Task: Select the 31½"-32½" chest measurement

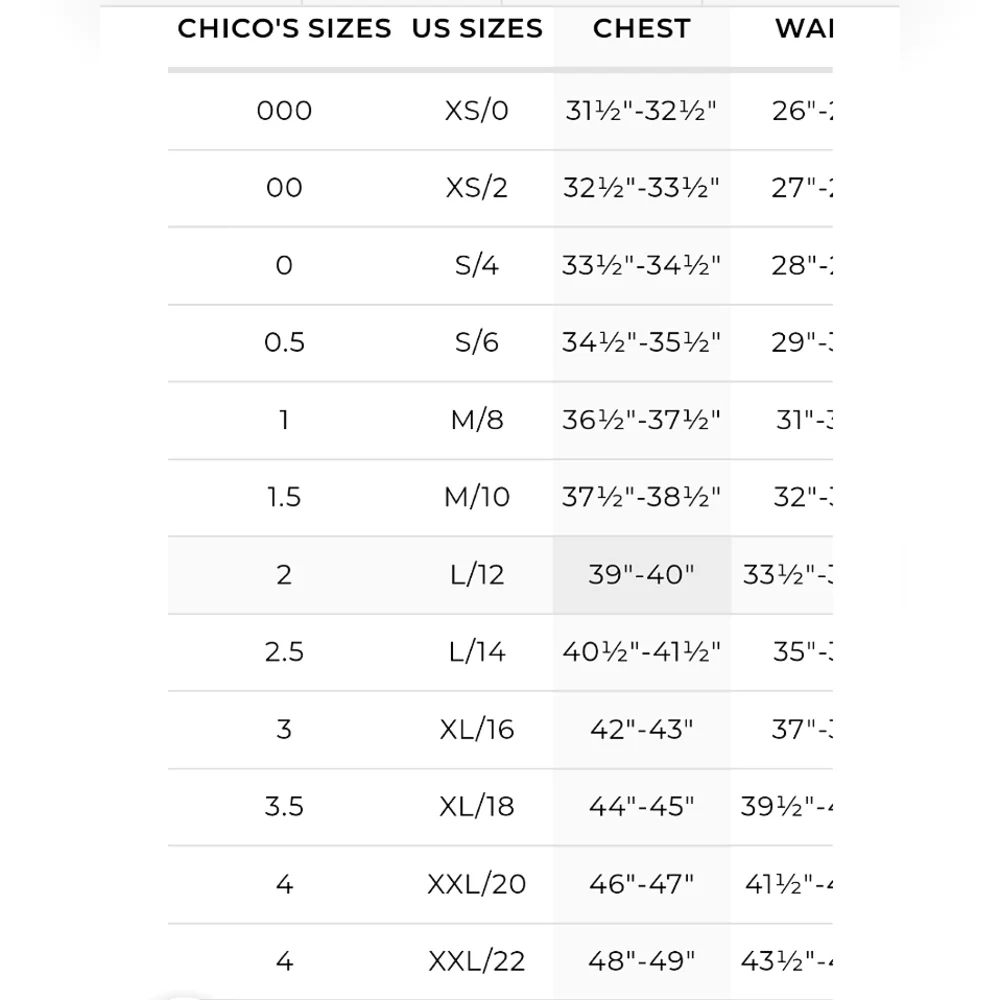Action: click(x=641, y=111)
